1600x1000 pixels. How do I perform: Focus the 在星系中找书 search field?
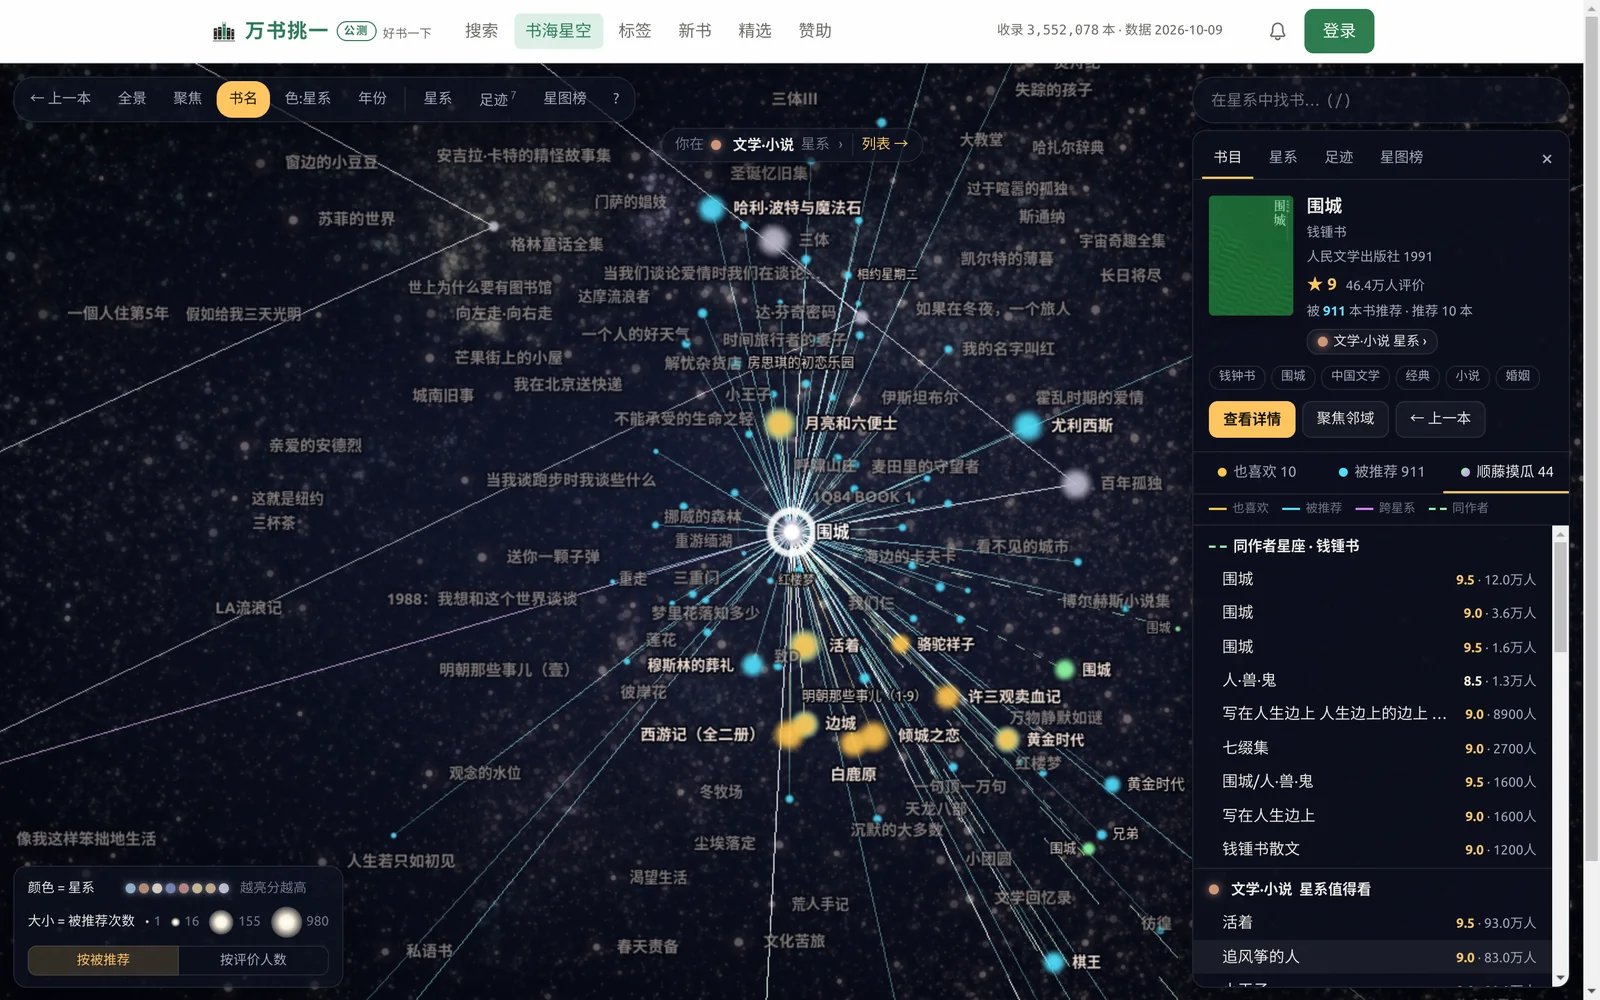click(x=1380, y=100)
